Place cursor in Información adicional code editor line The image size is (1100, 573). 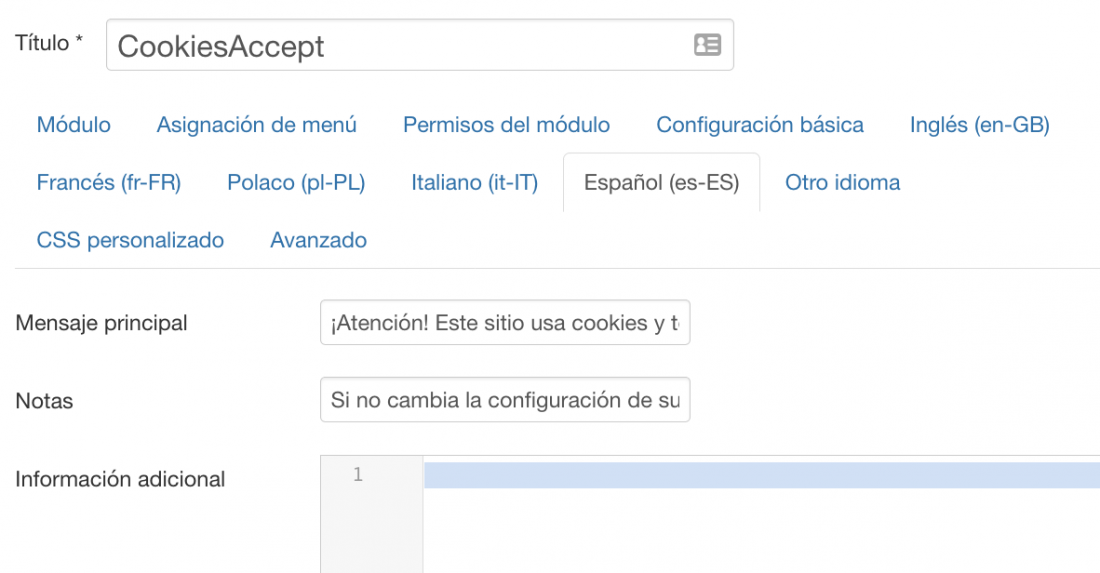(x=762, y=475)
